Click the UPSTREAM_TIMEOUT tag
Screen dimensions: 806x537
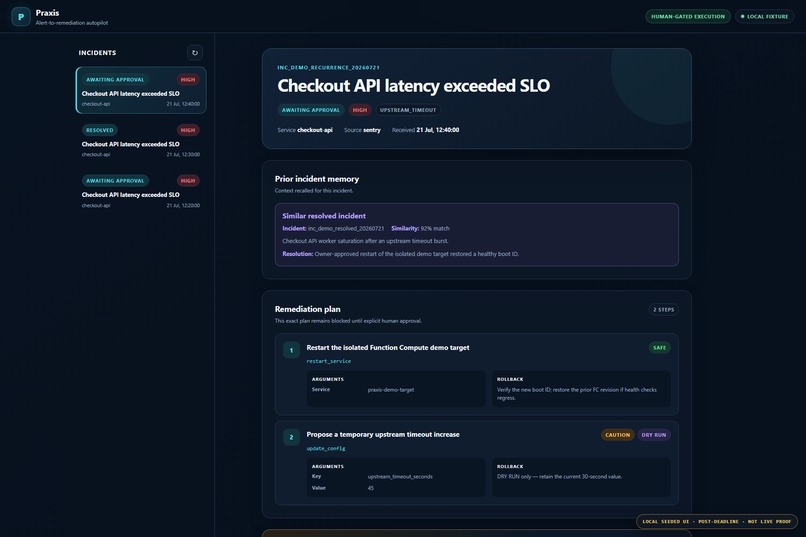(408, 110)
